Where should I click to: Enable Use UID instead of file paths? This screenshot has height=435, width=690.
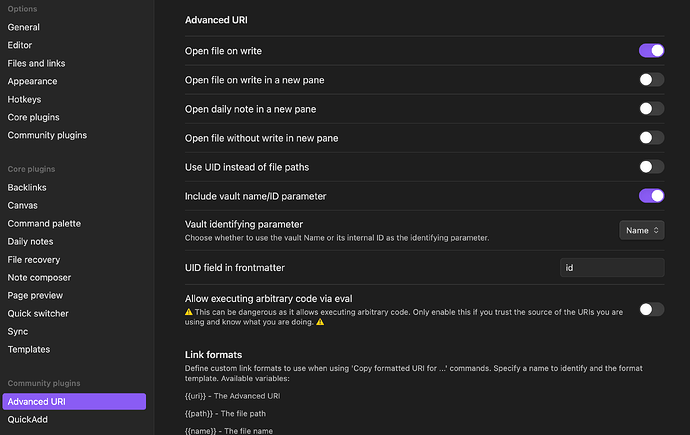click(651, 167)
